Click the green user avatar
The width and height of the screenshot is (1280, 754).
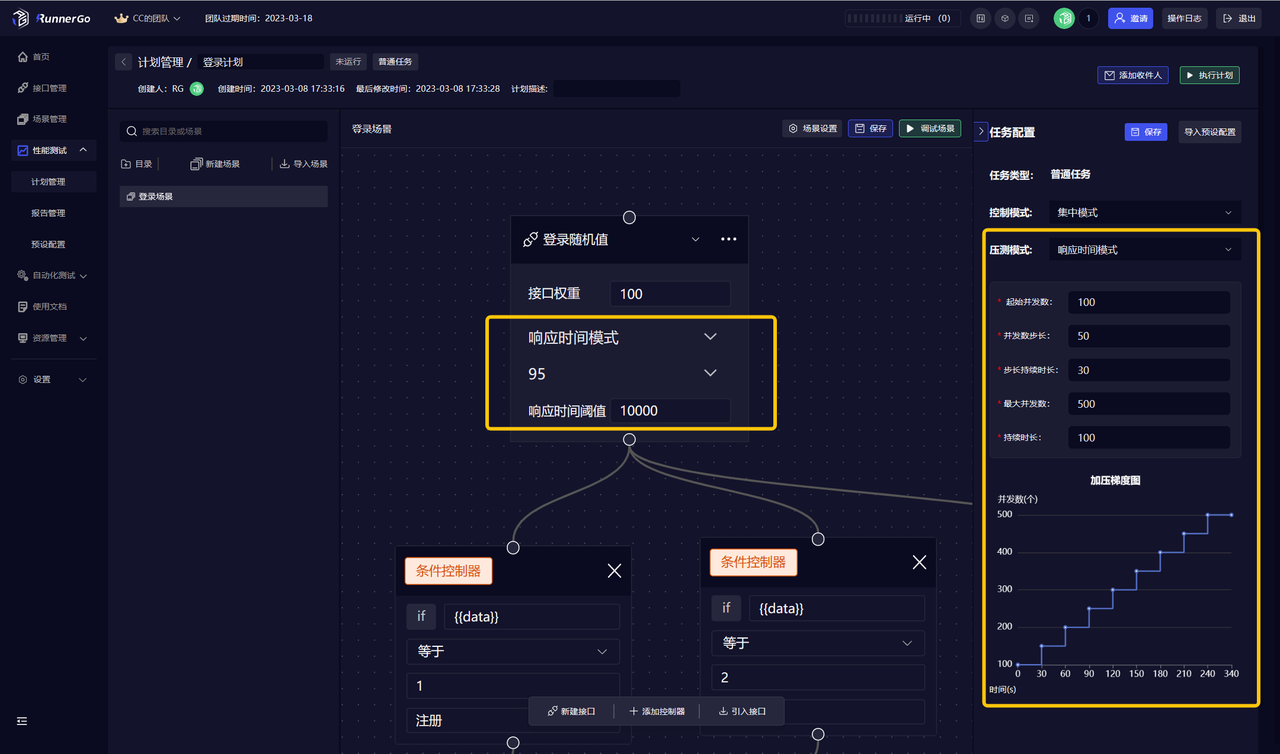tap(1064, 18)
